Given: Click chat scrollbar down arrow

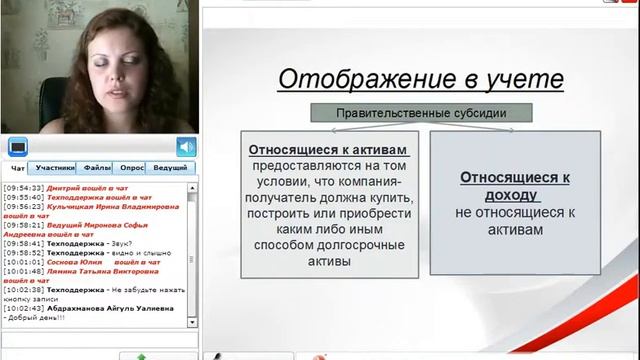Looking at the screenshot, I should [x=192, y=322].
